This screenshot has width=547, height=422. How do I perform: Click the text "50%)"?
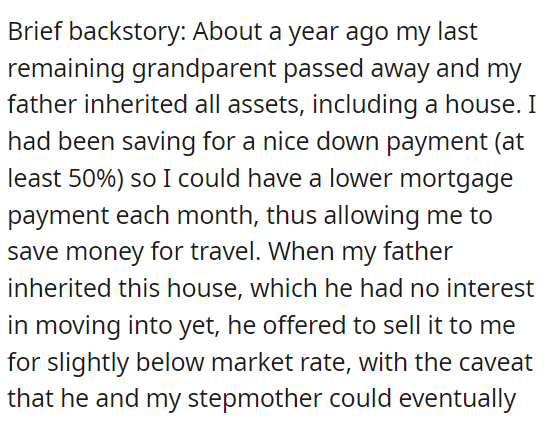tap(96, 178)
